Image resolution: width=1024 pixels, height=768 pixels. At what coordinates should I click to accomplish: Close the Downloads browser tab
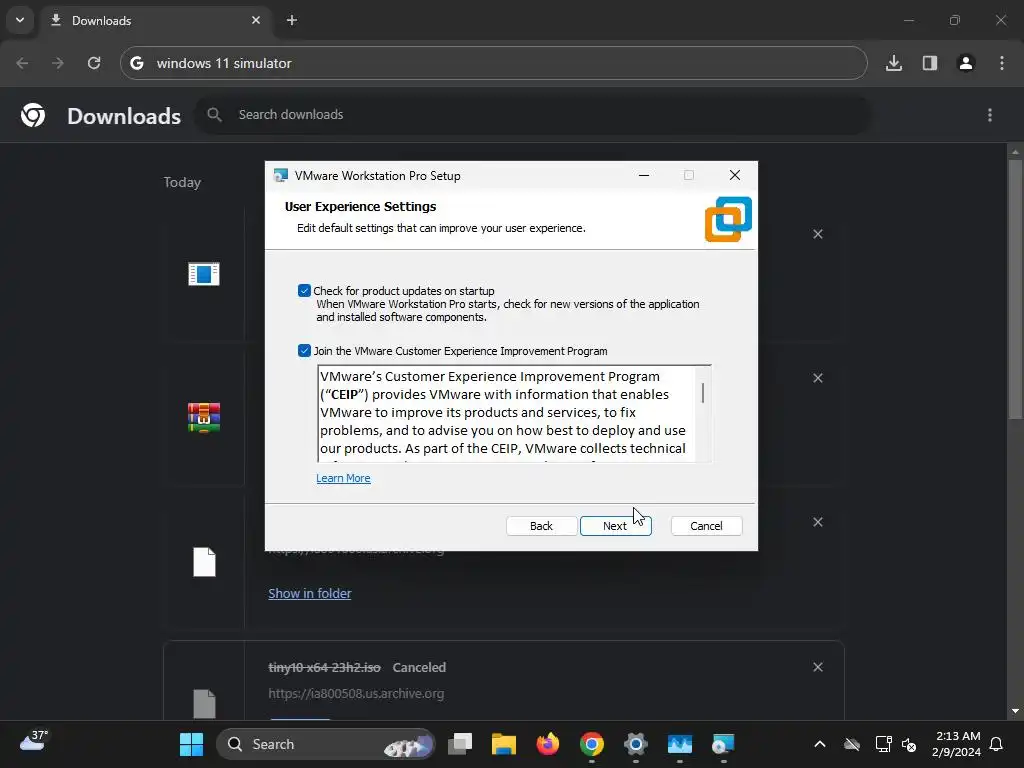pos(256,20)
